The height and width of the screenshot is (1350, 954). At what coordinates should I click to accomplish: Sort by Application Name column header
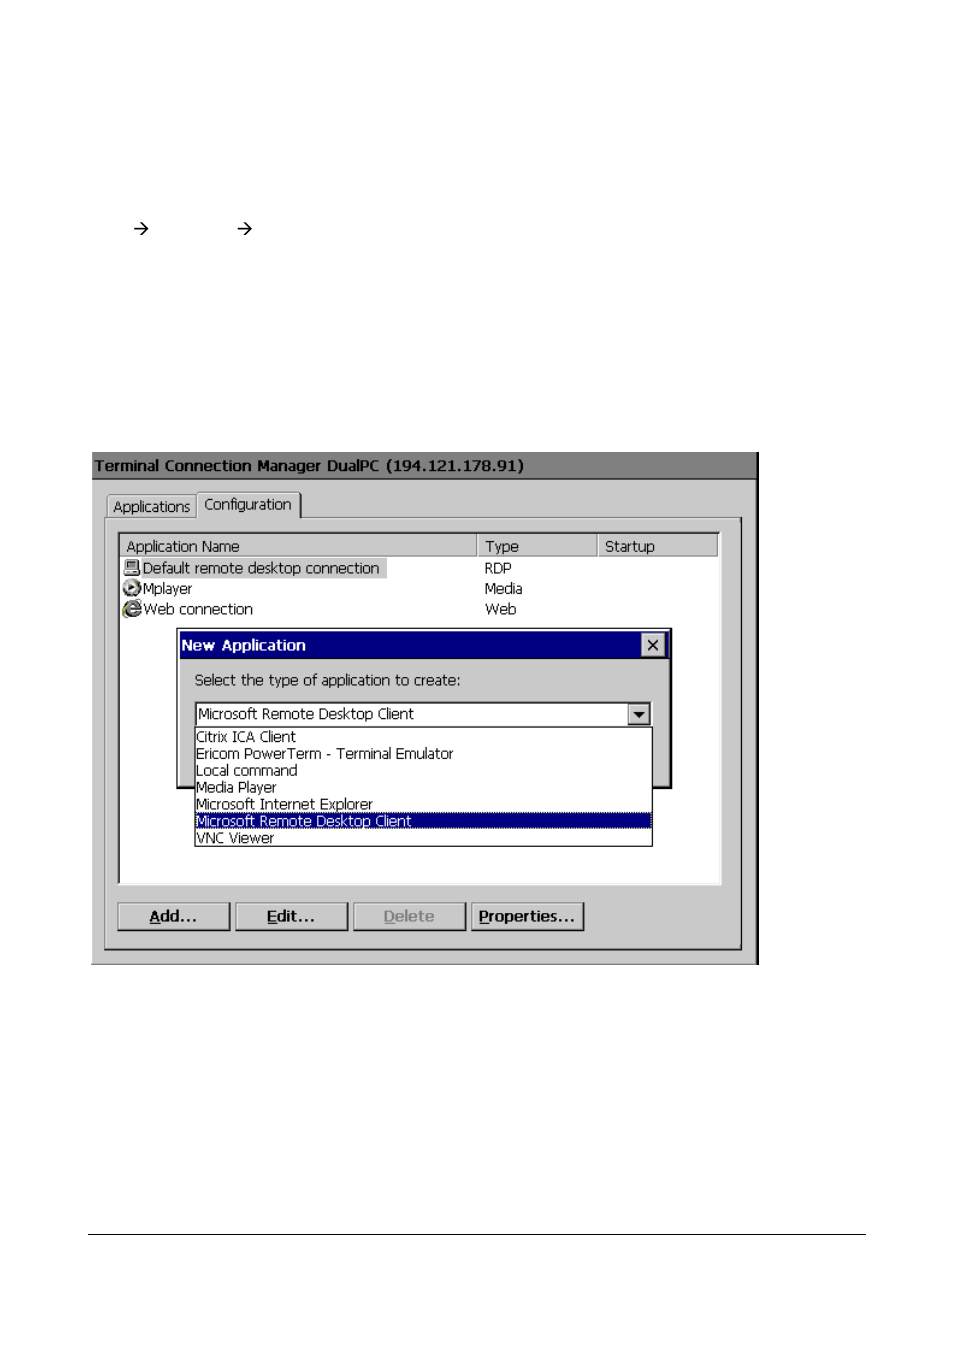(298, 546)
